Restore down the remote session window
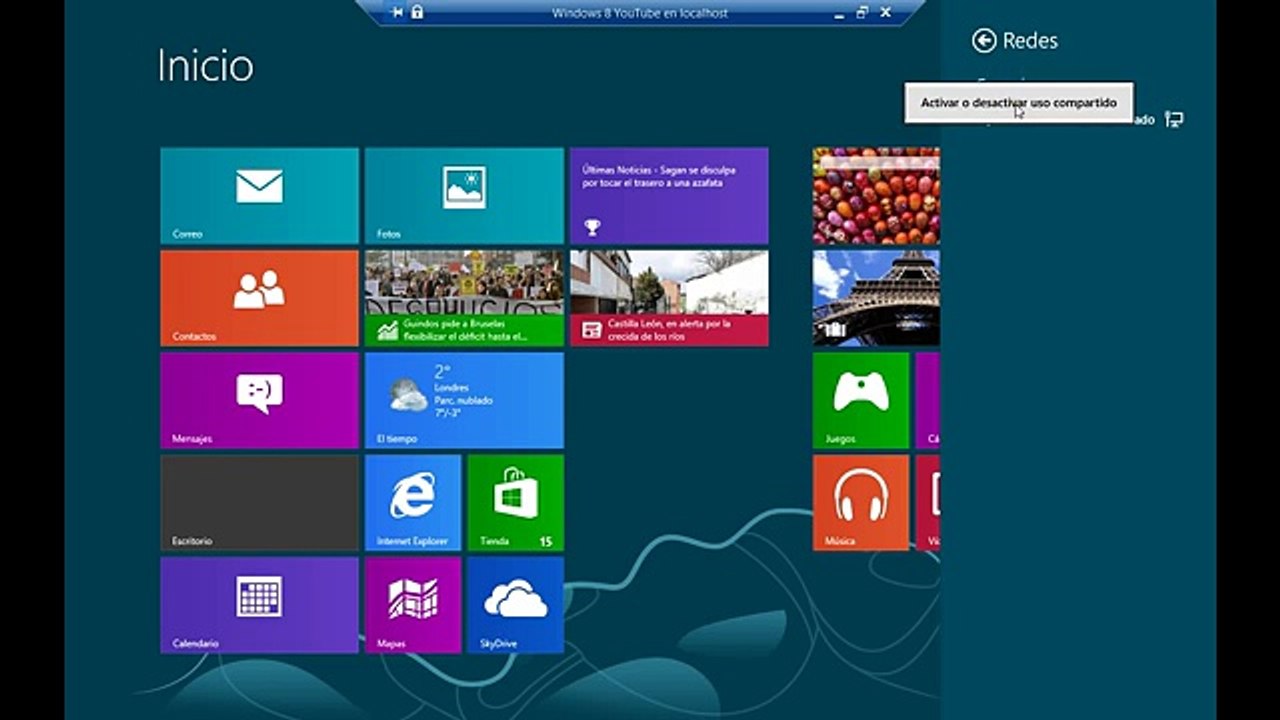Viewport: 1280px width, 720px height. point(862,12)
